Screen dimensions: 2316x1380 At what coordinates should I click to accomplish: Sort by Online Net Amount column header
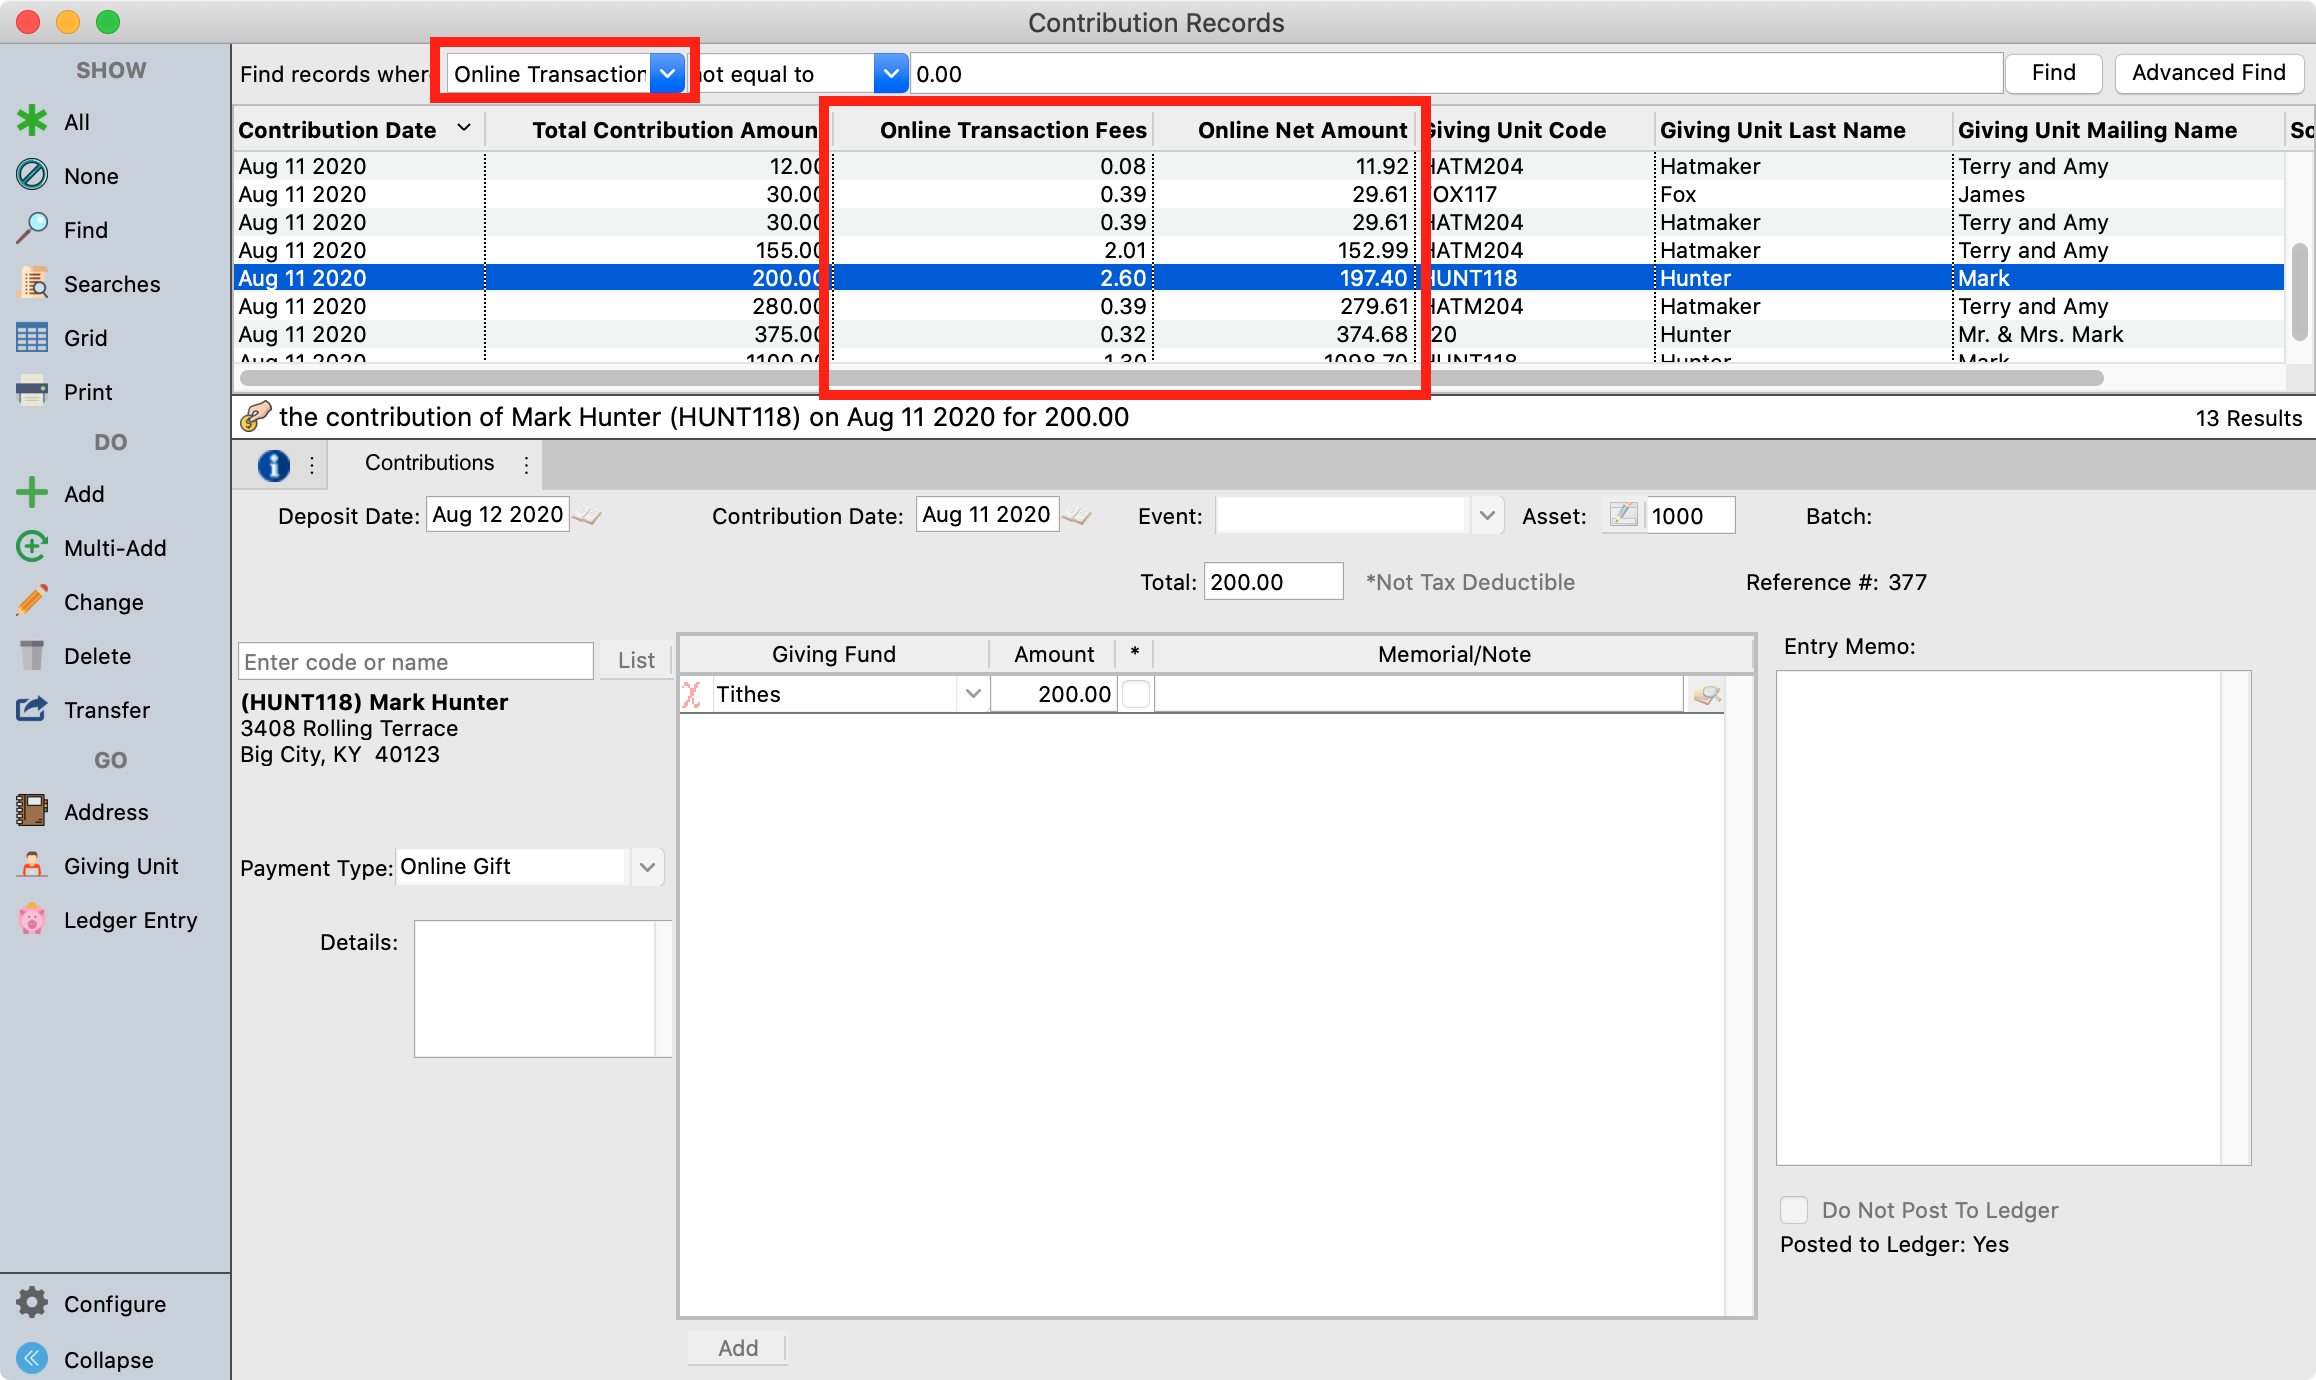(x=1301, y=130)
